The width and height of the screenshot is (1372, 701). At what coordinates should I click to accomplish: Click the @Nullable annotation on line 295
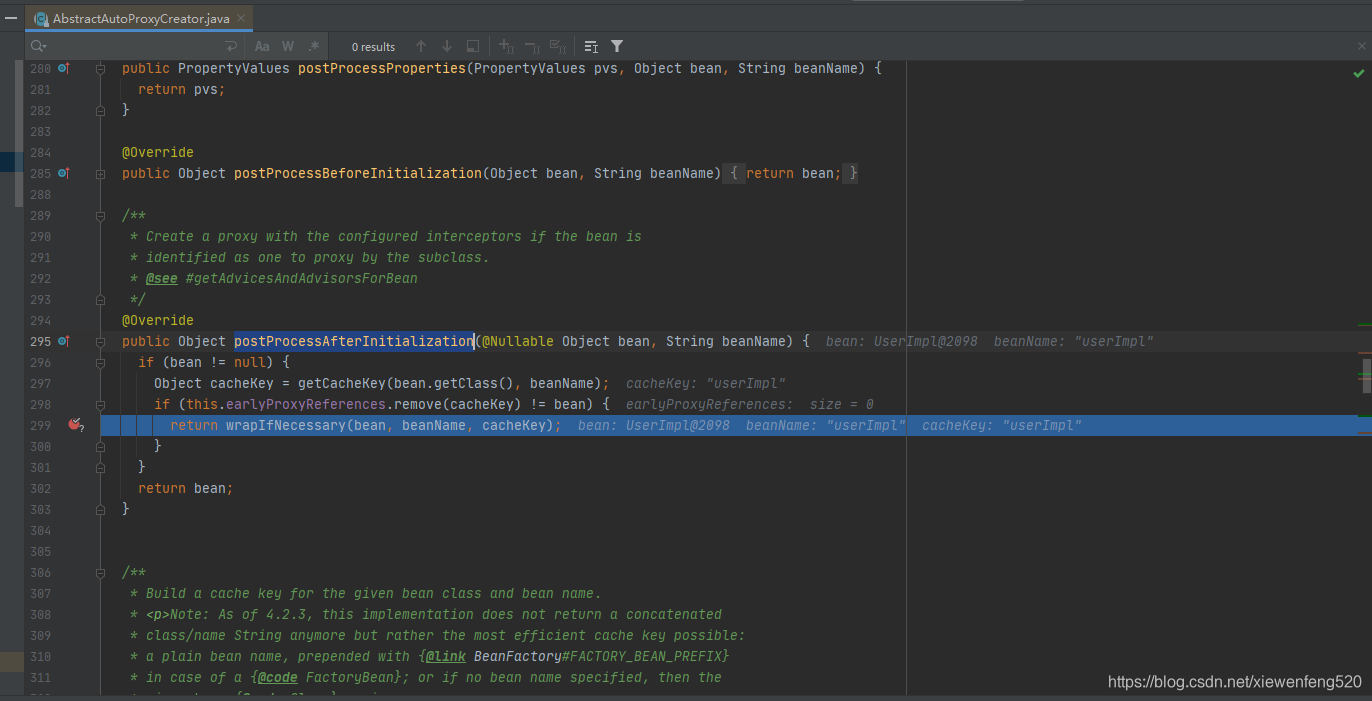[x=518, y=341]
